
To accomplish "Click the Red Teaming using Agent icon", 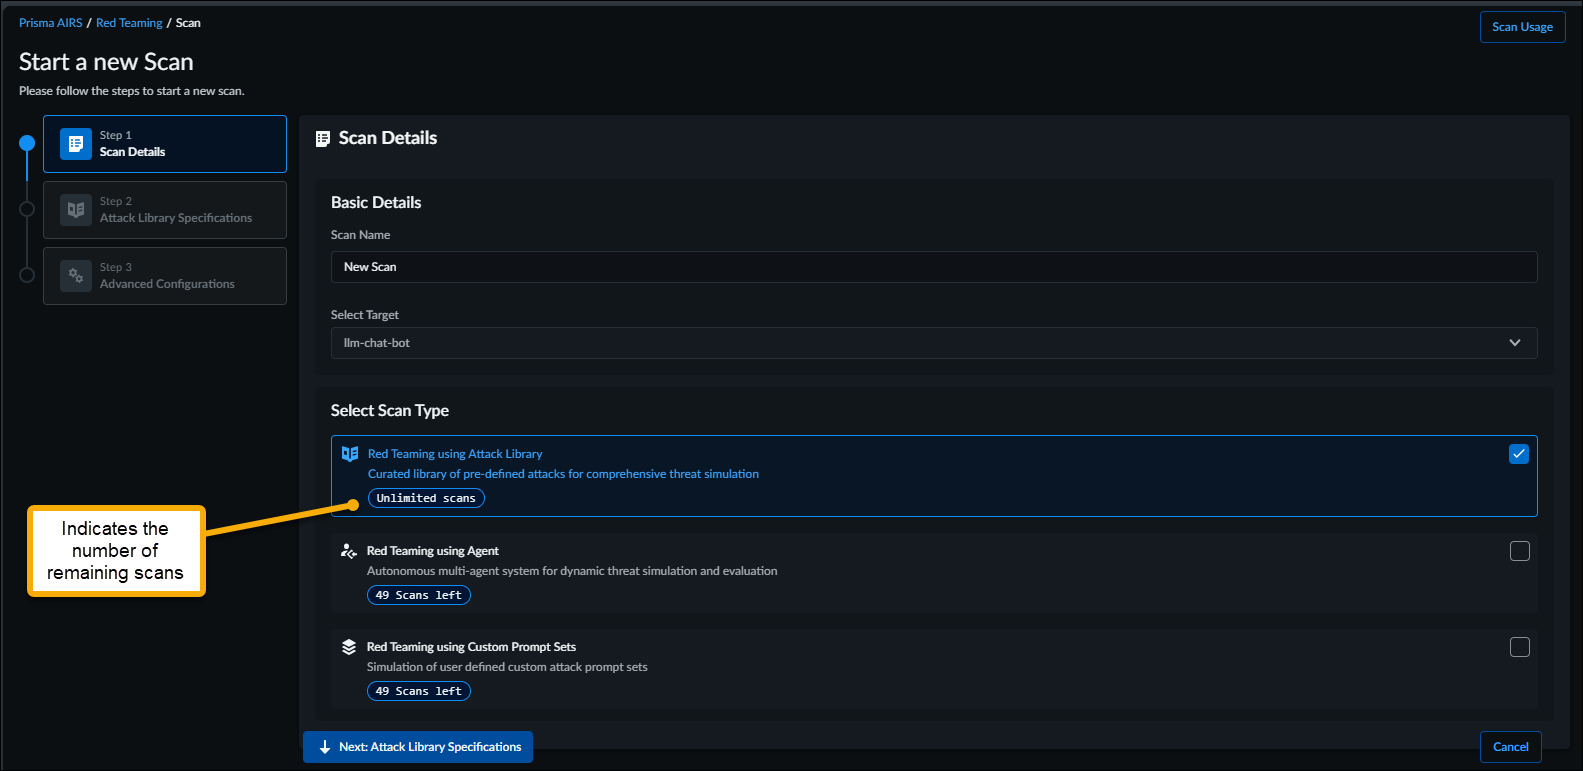I will pyautogui.click(x=349, y=551).
